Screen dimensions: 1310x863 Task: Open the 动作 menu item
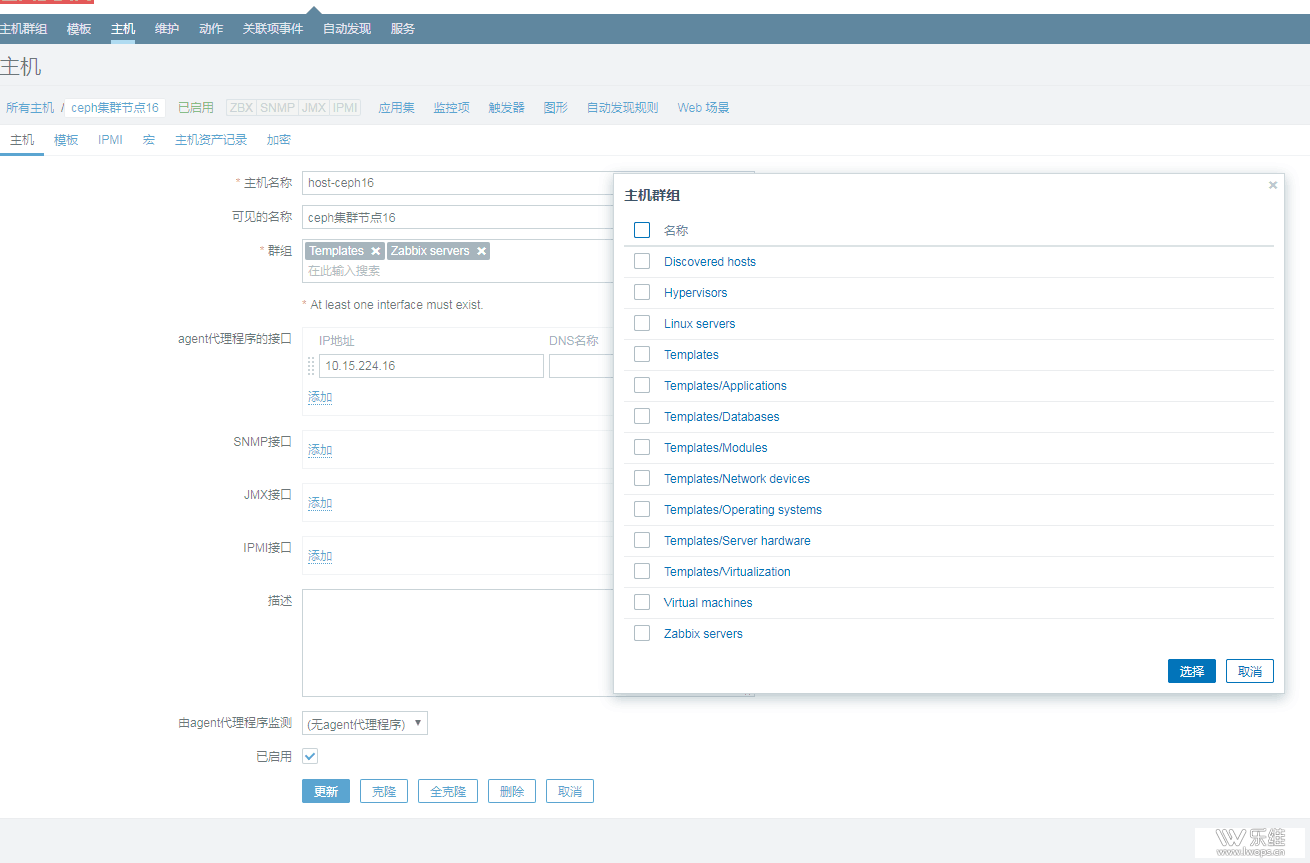pyautogui.click(x=211, y=29)
